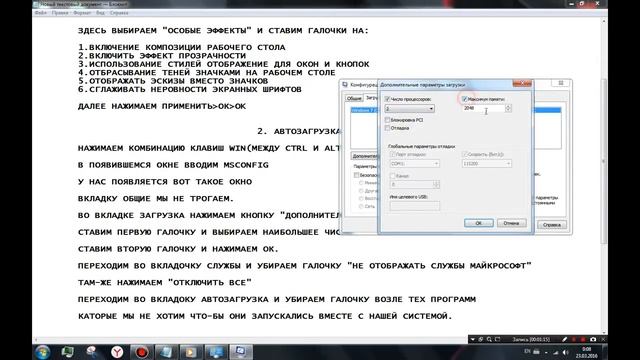Enable the Блокировка PCI checkbox
This screenshot has width=640, height=360.
[387, 120]
